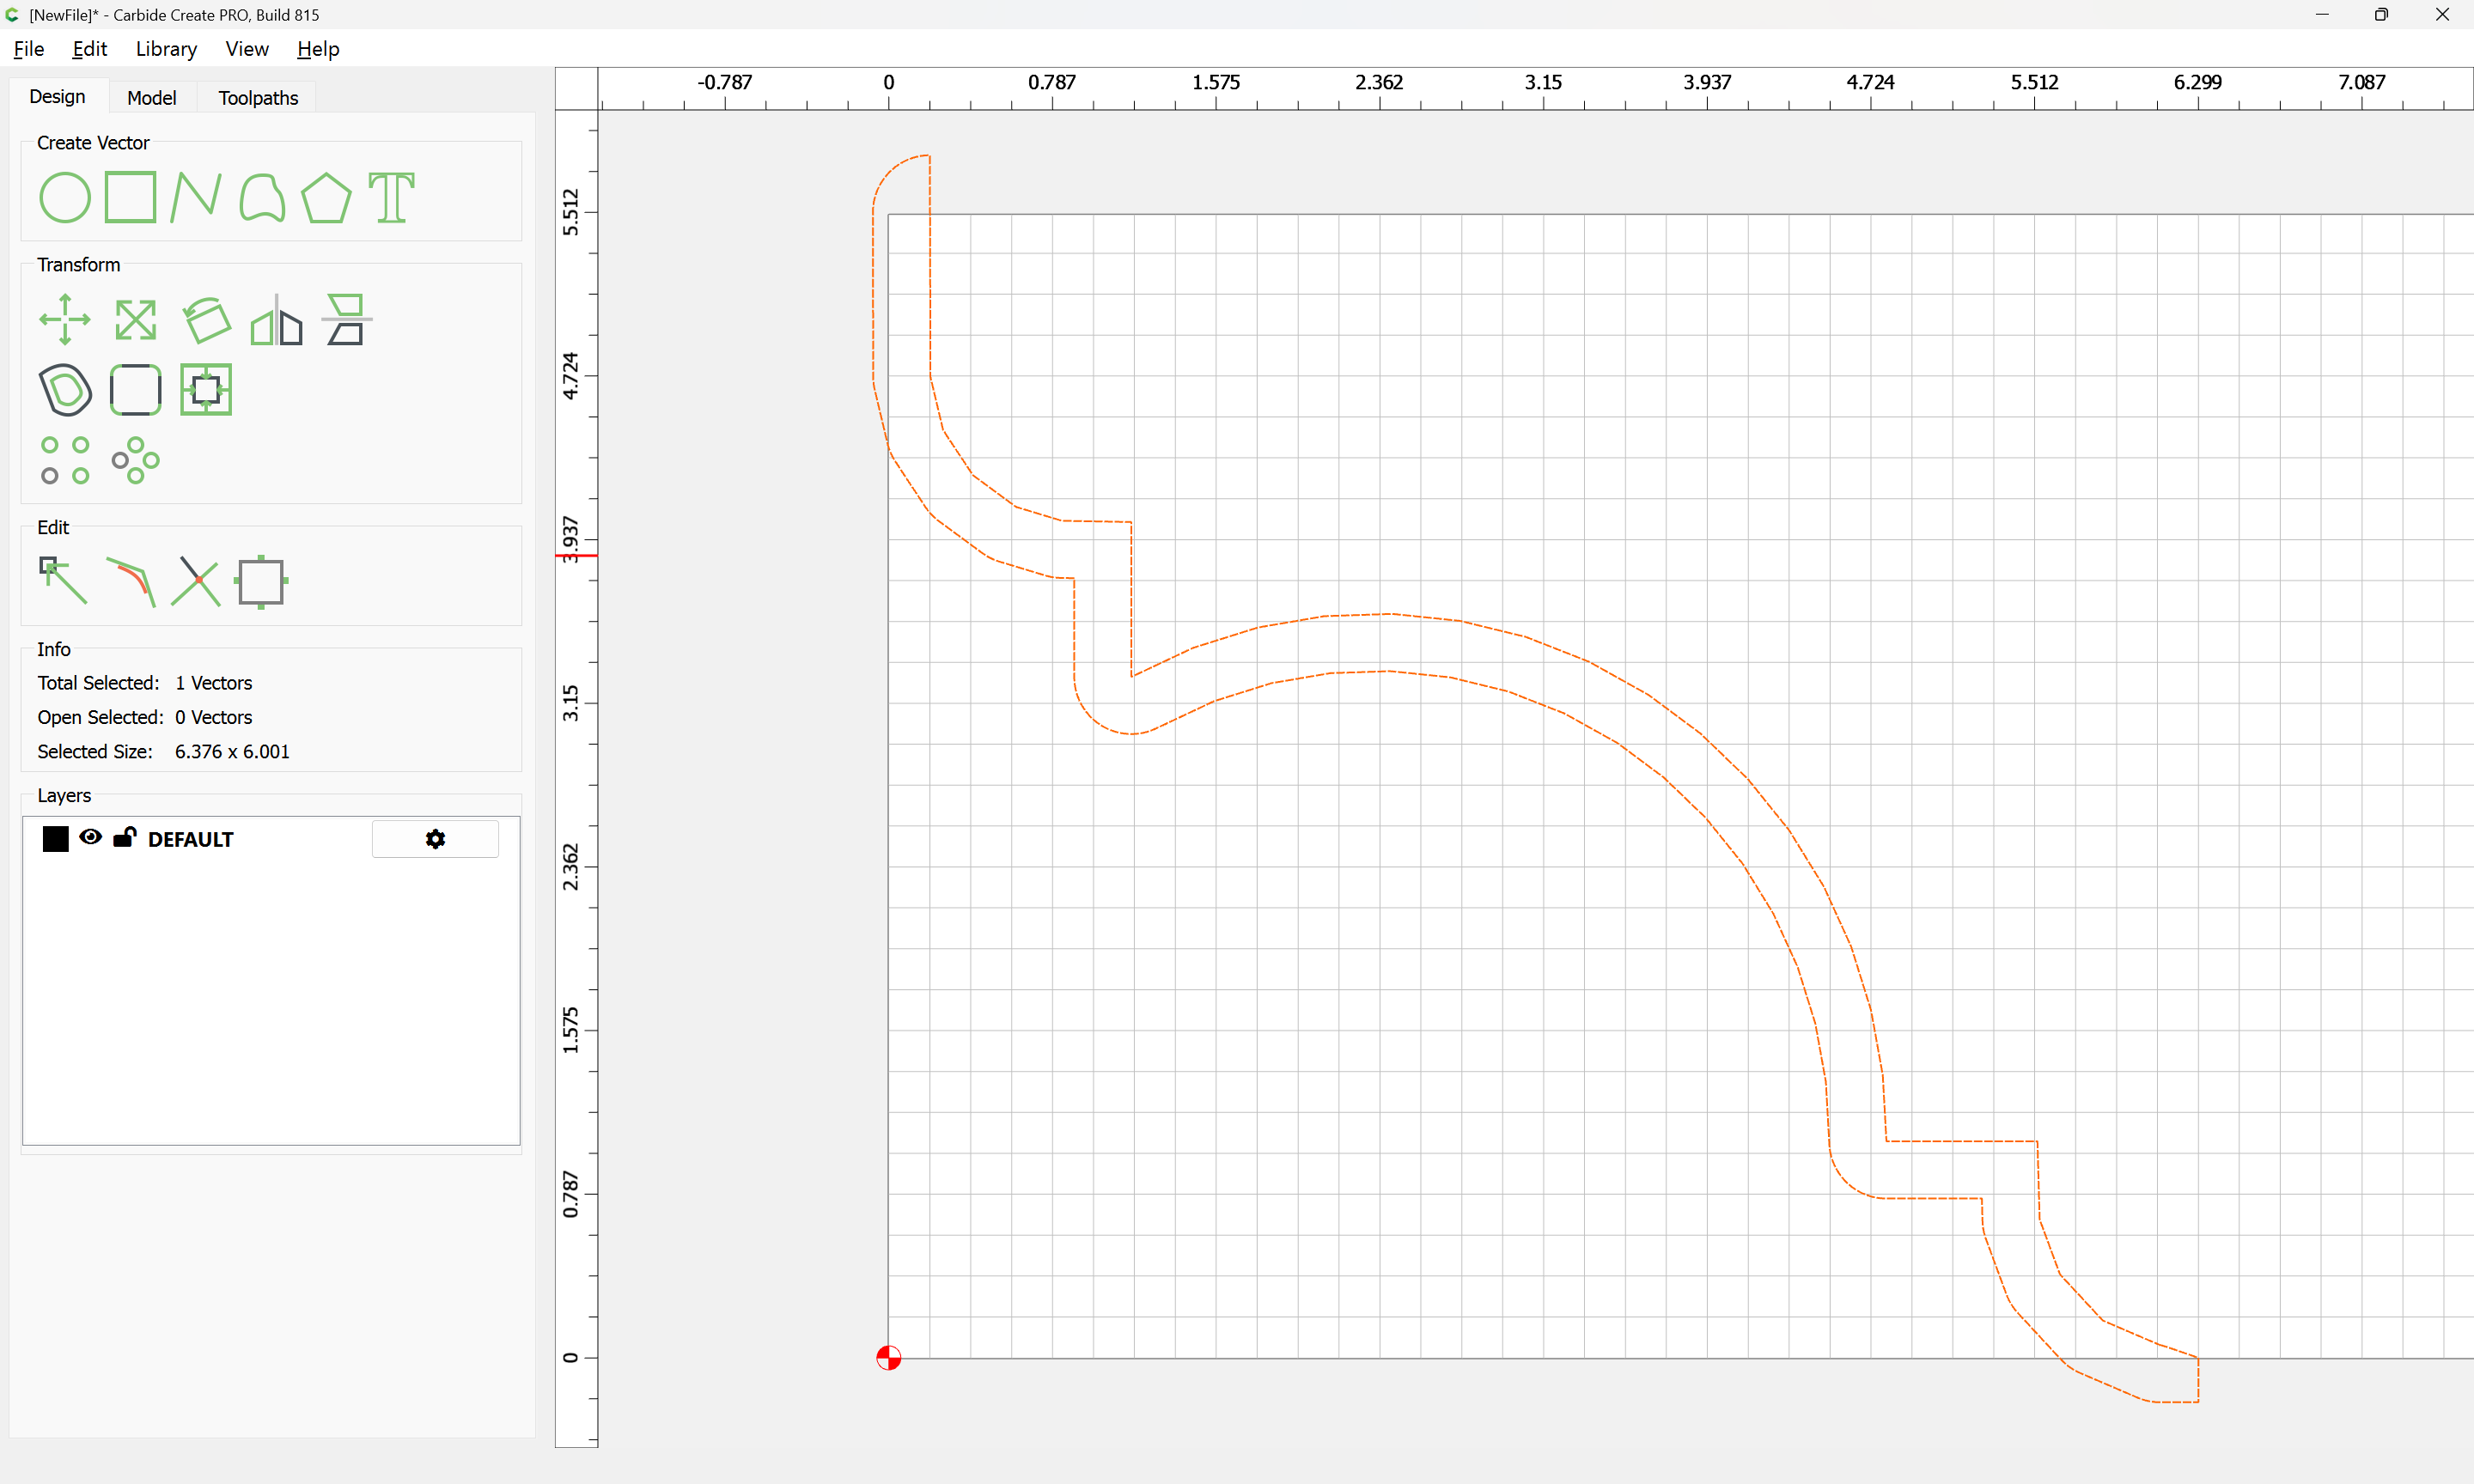The height and width of the screenshot is (1484, 2474).
Task: Select the Polyline vector tool
Action: tap(195, 197)
